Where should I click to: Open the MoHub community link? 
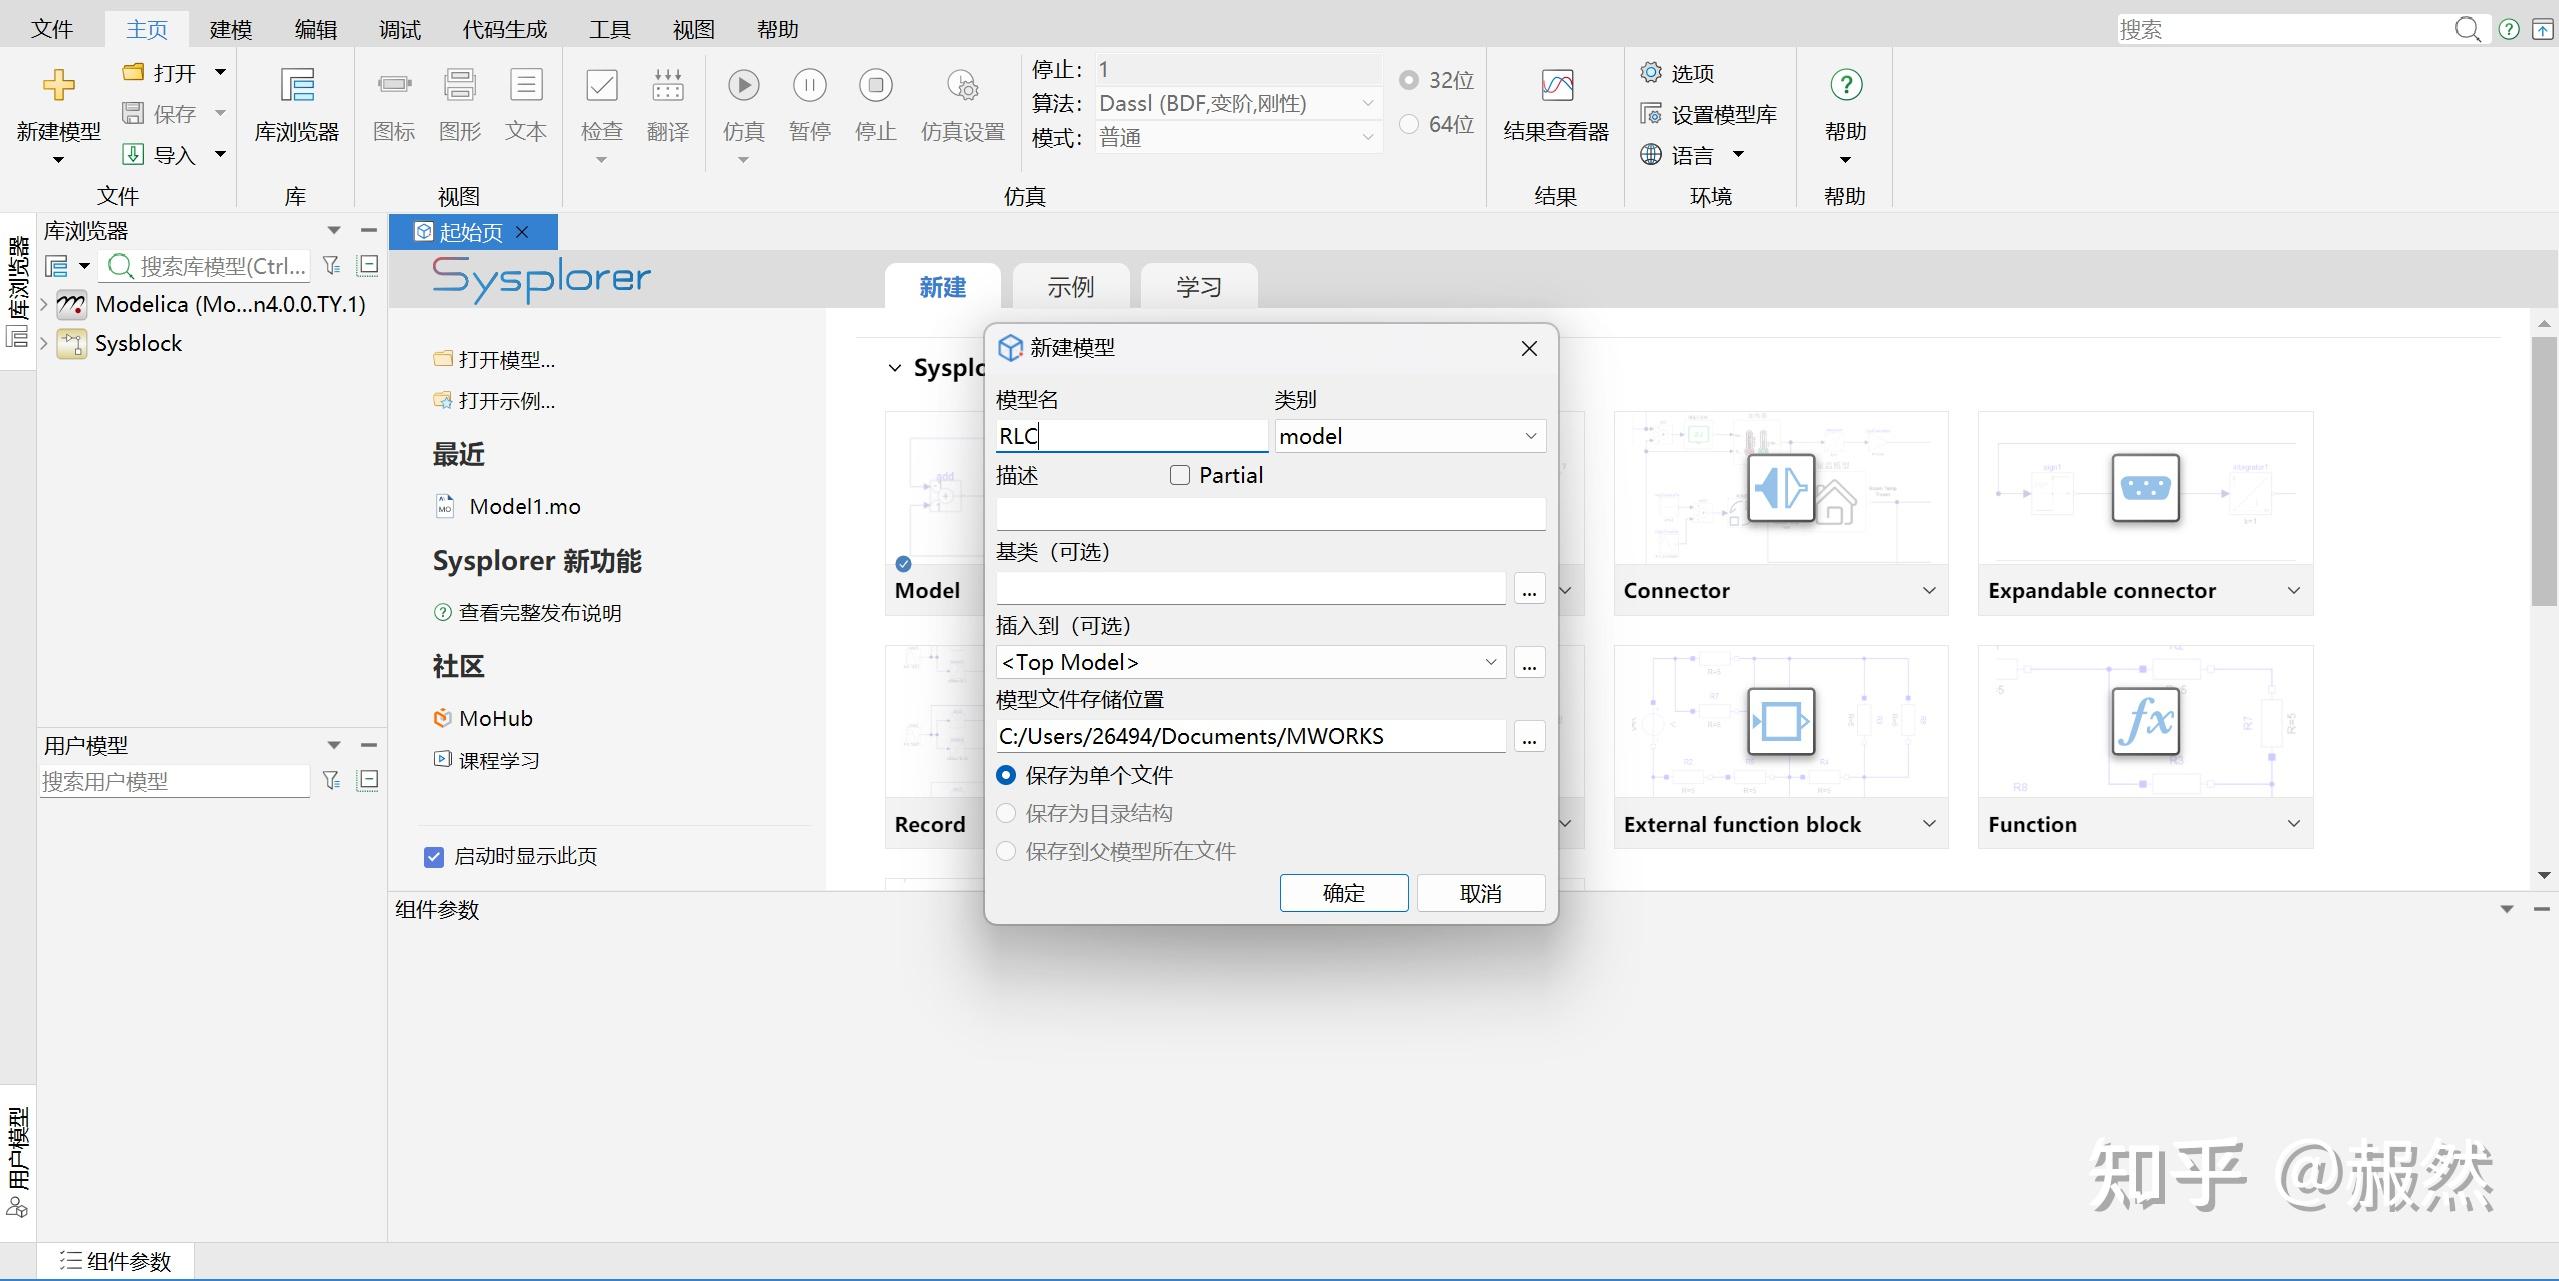[495, 718]
